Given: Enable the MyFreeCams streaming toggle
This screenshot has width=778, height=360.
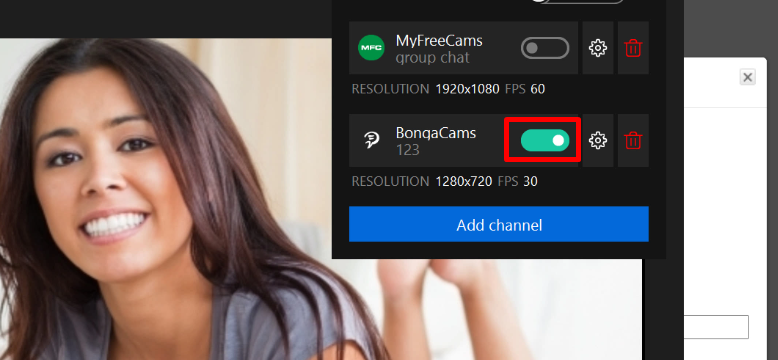Looking at the screenshot, I should 545,48.
